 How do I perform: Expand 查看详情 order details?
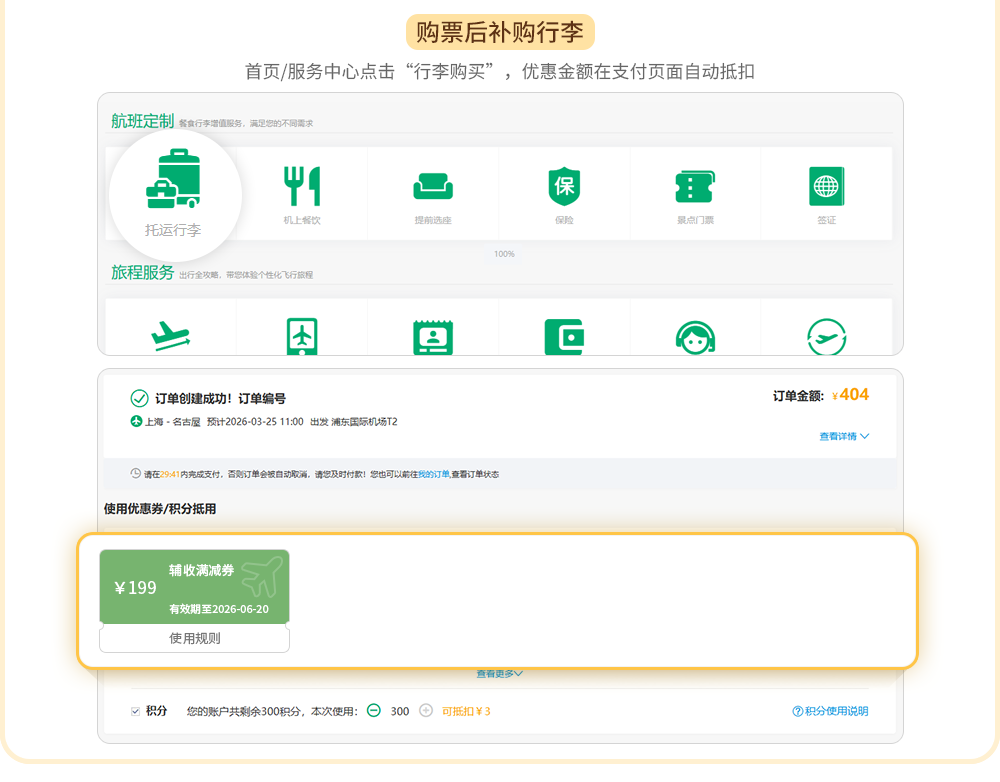[x=844, y=436]
